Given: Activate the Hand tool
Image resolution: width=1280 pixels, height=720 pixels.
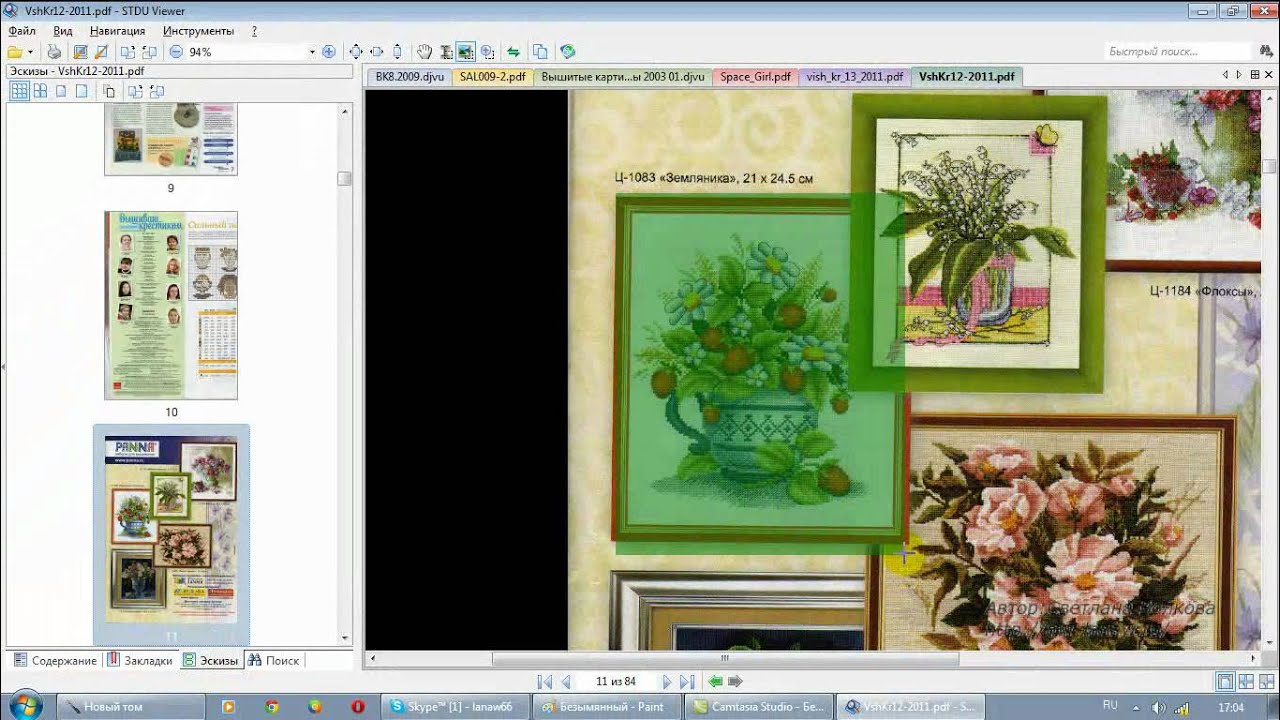Looking at the screenshot, I should pyautogui.click(x=425, y=52).
